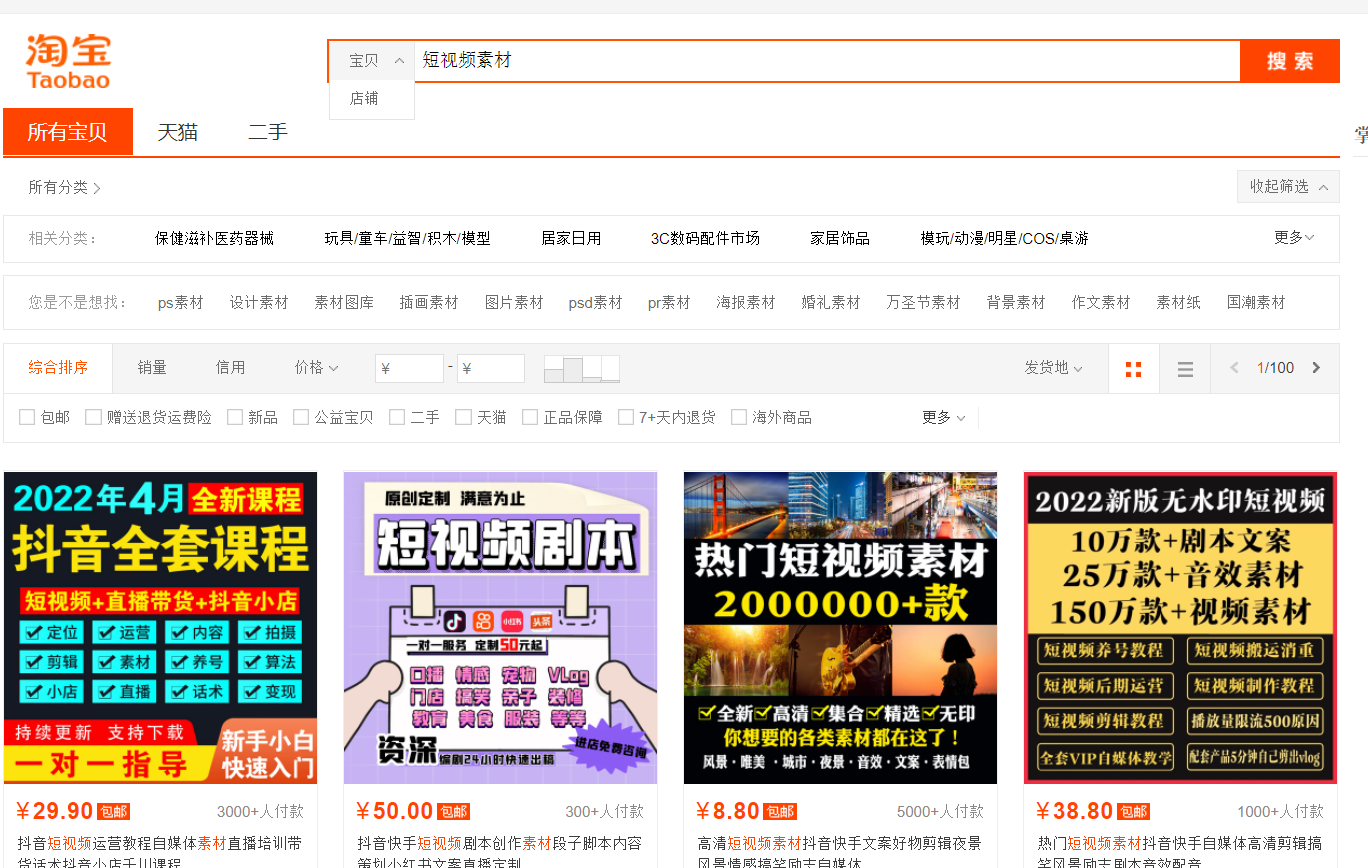Click 包邮 badge on ¥50.00 item
This screenshot has height=868, width=1368.
pos(454,812)
